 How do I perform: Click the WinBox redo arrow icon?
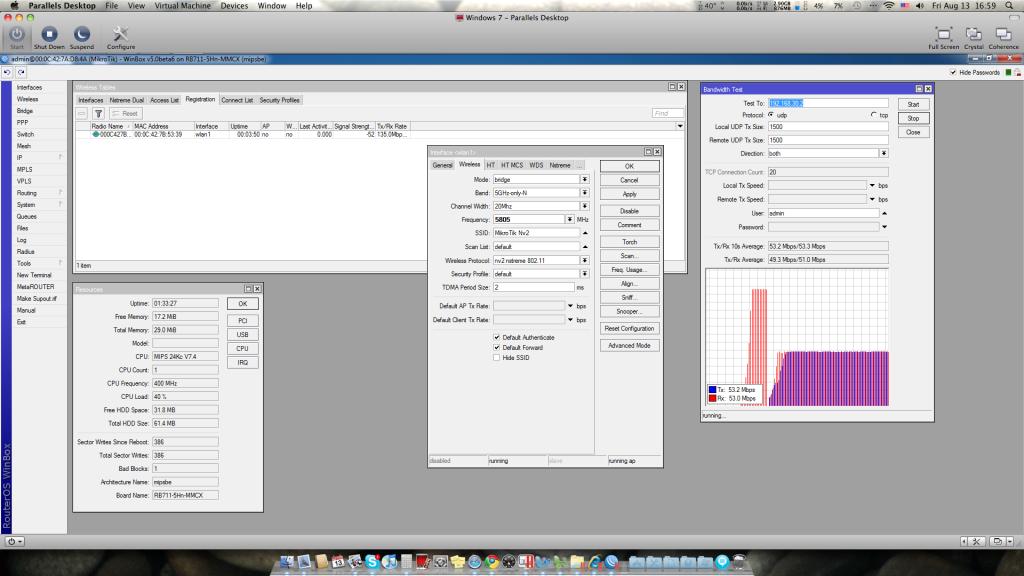coord(20,73)
